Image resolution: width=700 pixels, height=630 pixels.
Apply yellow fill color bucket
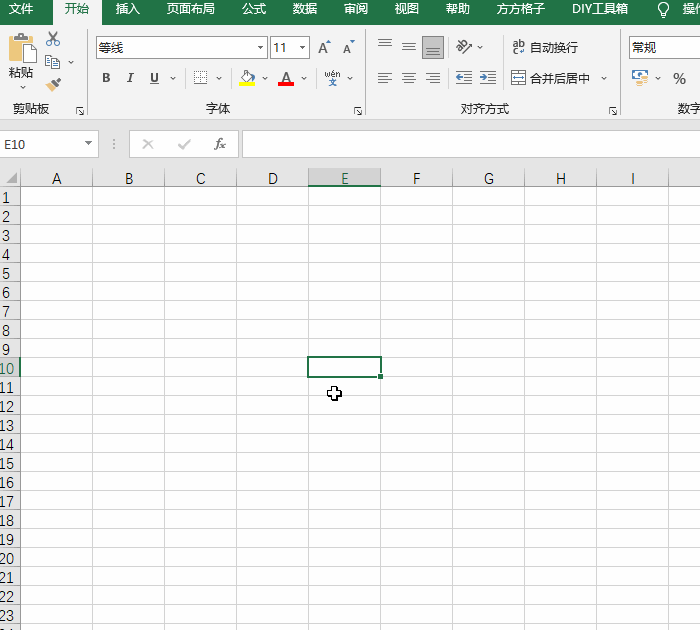point(247,78)
